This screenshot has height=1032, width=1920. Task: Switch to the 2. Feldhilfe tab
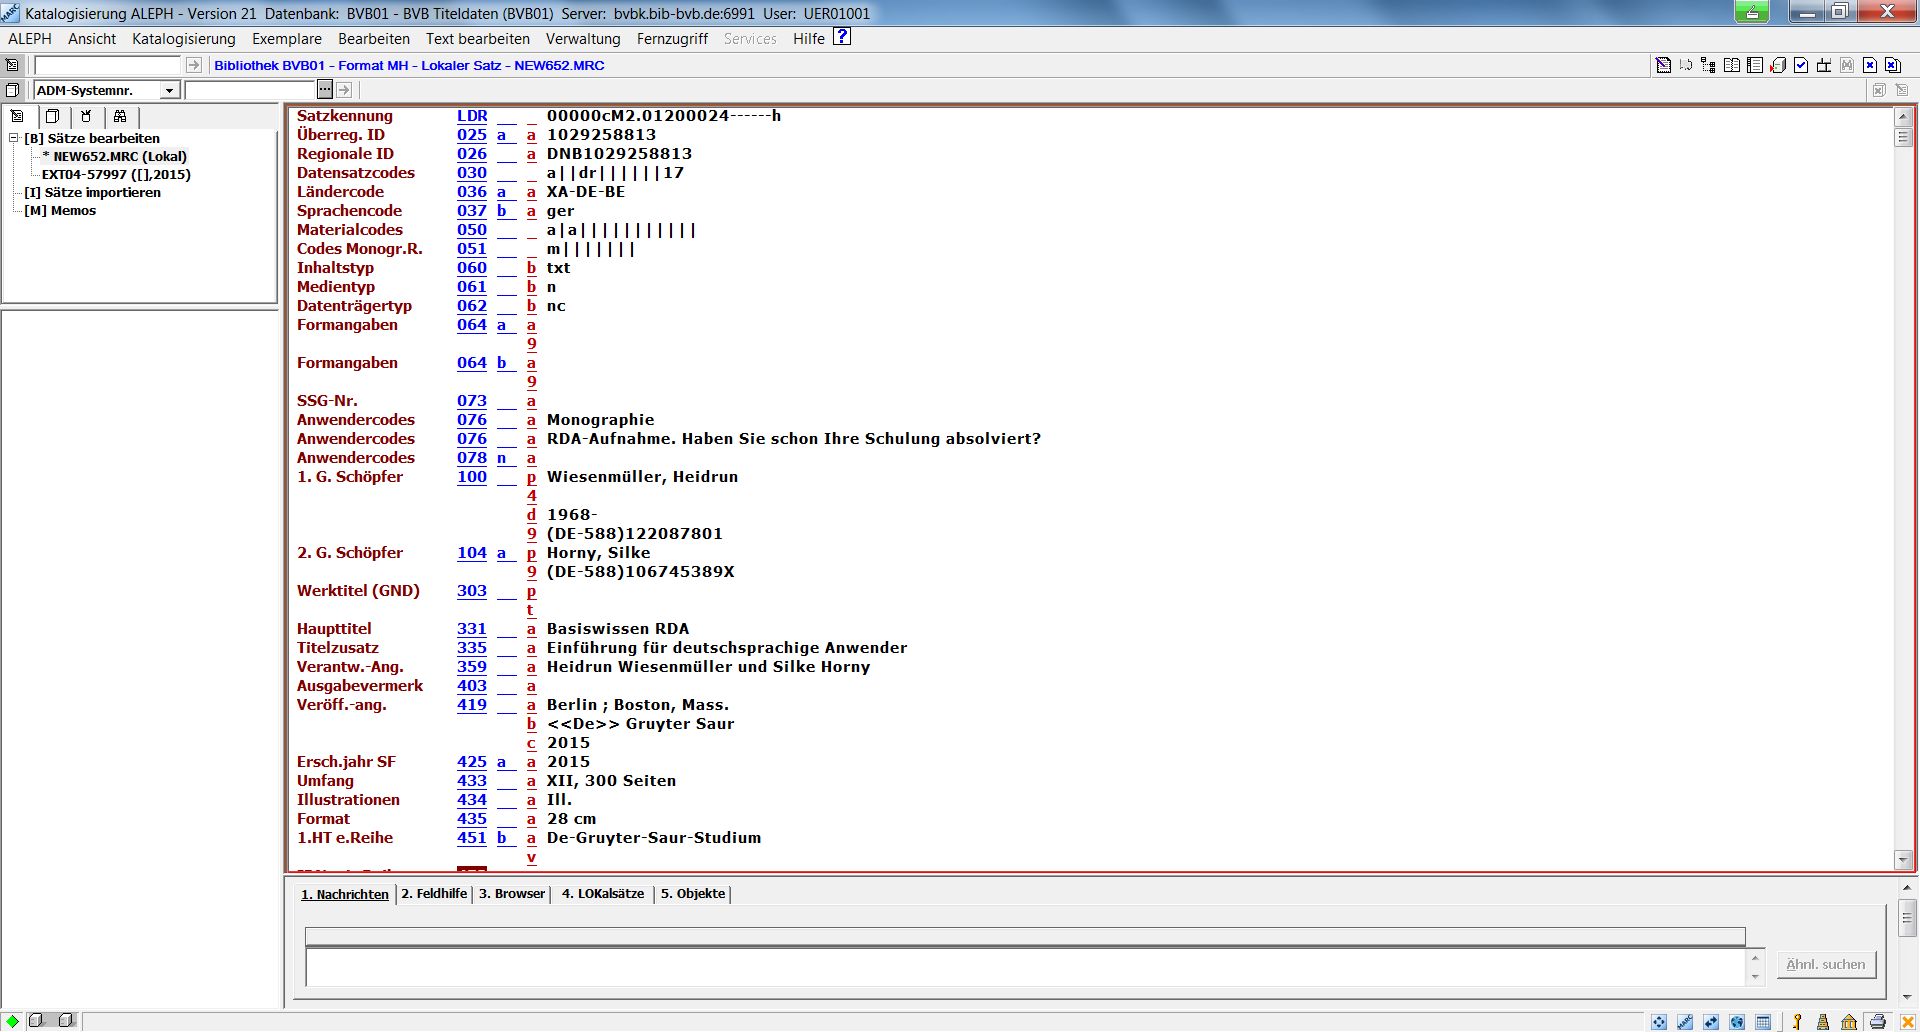tap(434, 894)
